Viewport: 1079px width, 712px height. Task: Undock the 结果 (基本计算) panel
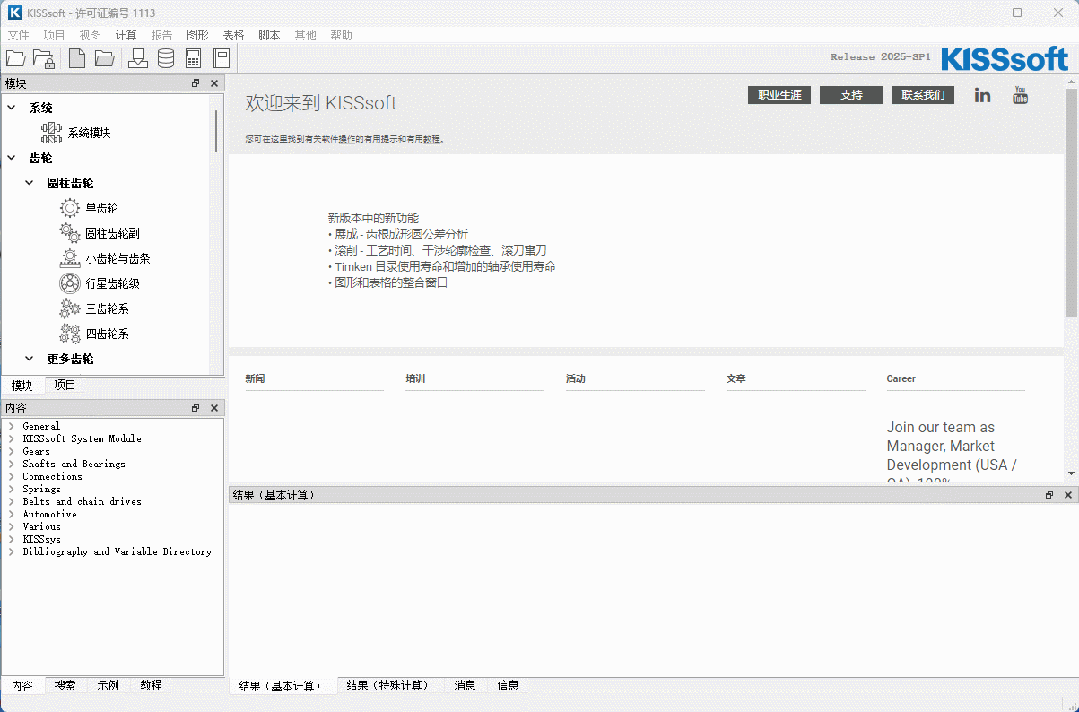1049,495
